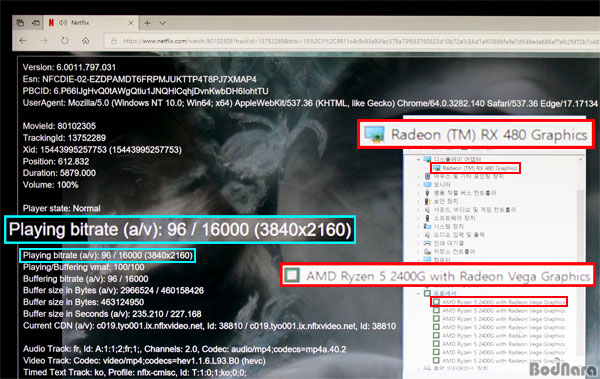Viewport: 600px width, 379px height.
Task: Click the browser back arrow
Action: pyautogui.click(x=23, y=41)
